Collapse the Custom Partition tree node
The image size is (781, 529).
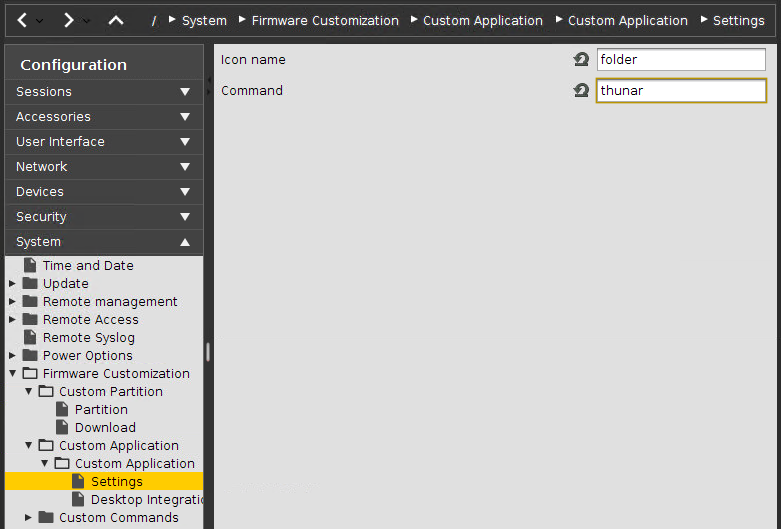[x=29, y=392]
